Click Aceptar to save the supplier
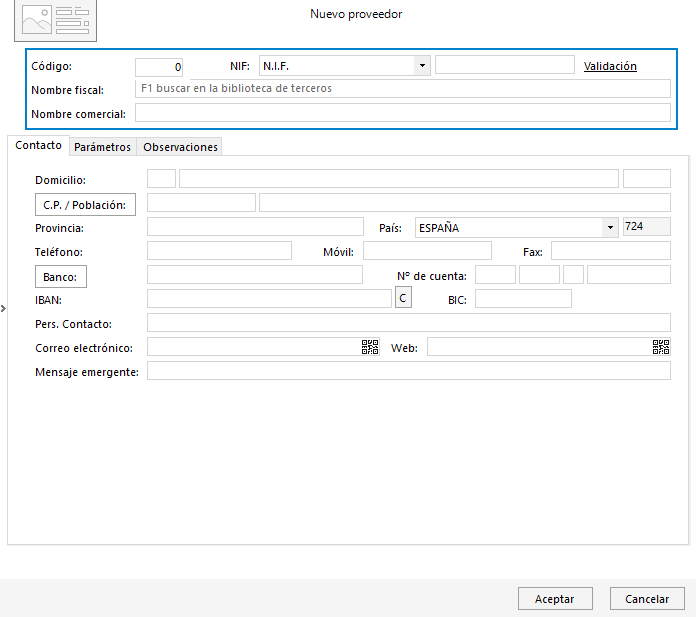The height and width of the screenshot is (617, 696). pos(555,599)
